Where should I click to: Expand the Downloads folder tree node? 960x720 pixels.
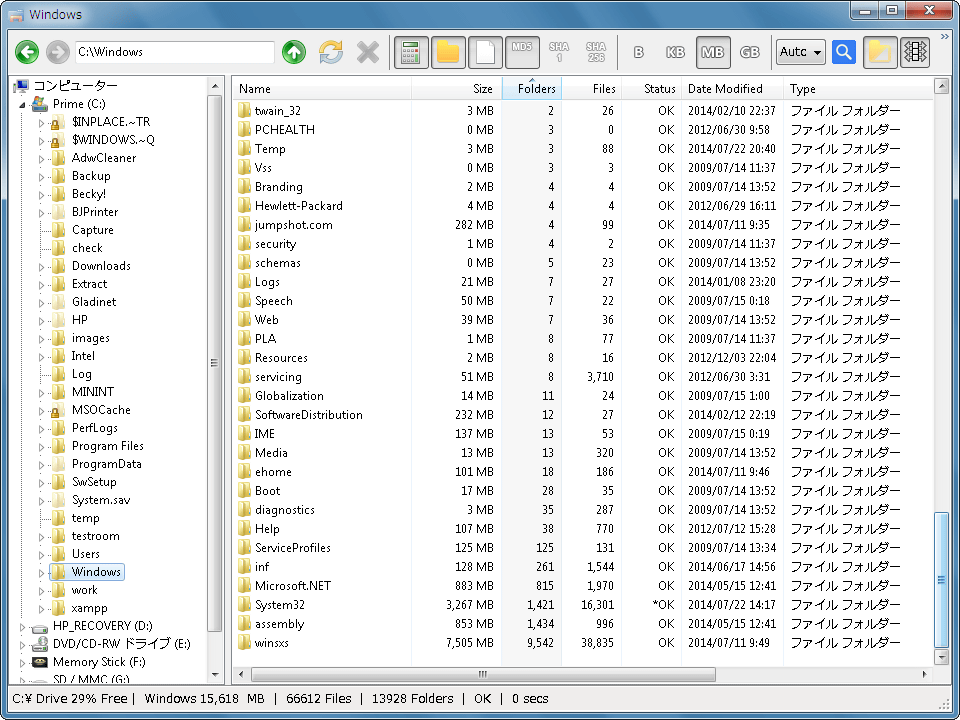tap(42, 267)
